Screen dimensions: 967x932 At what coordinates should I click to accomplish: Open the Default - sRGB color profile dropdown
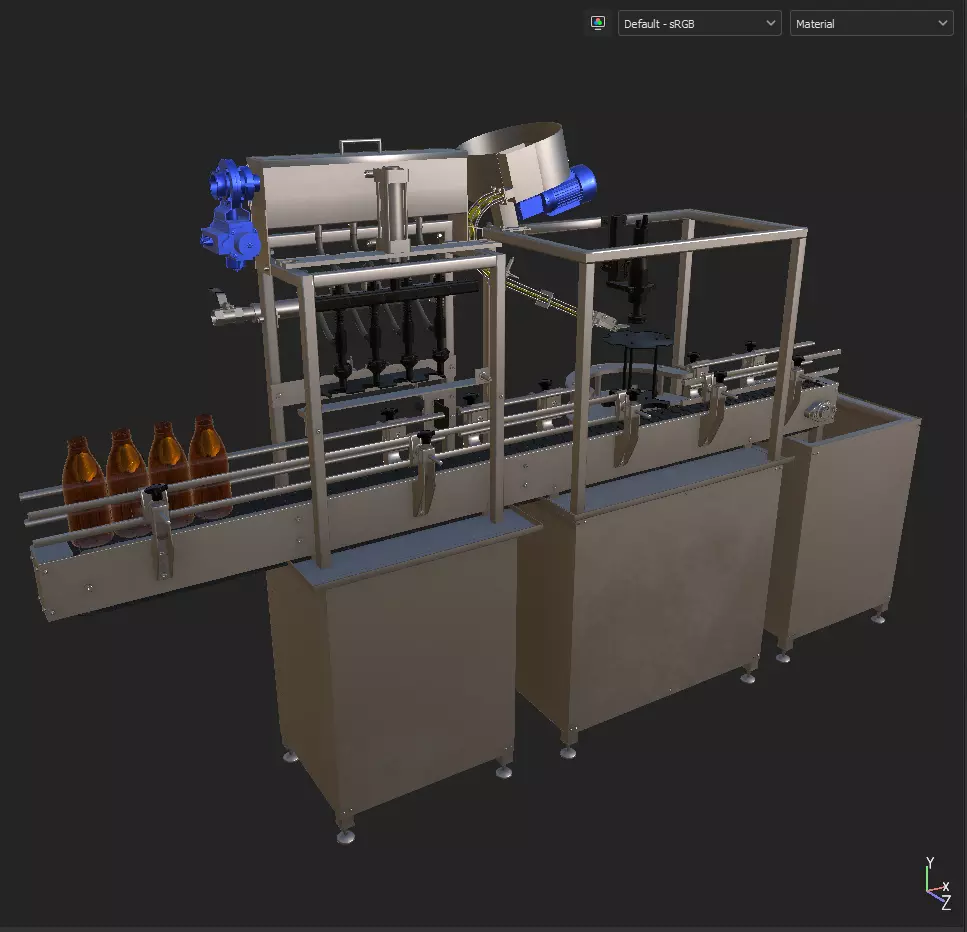699,23
